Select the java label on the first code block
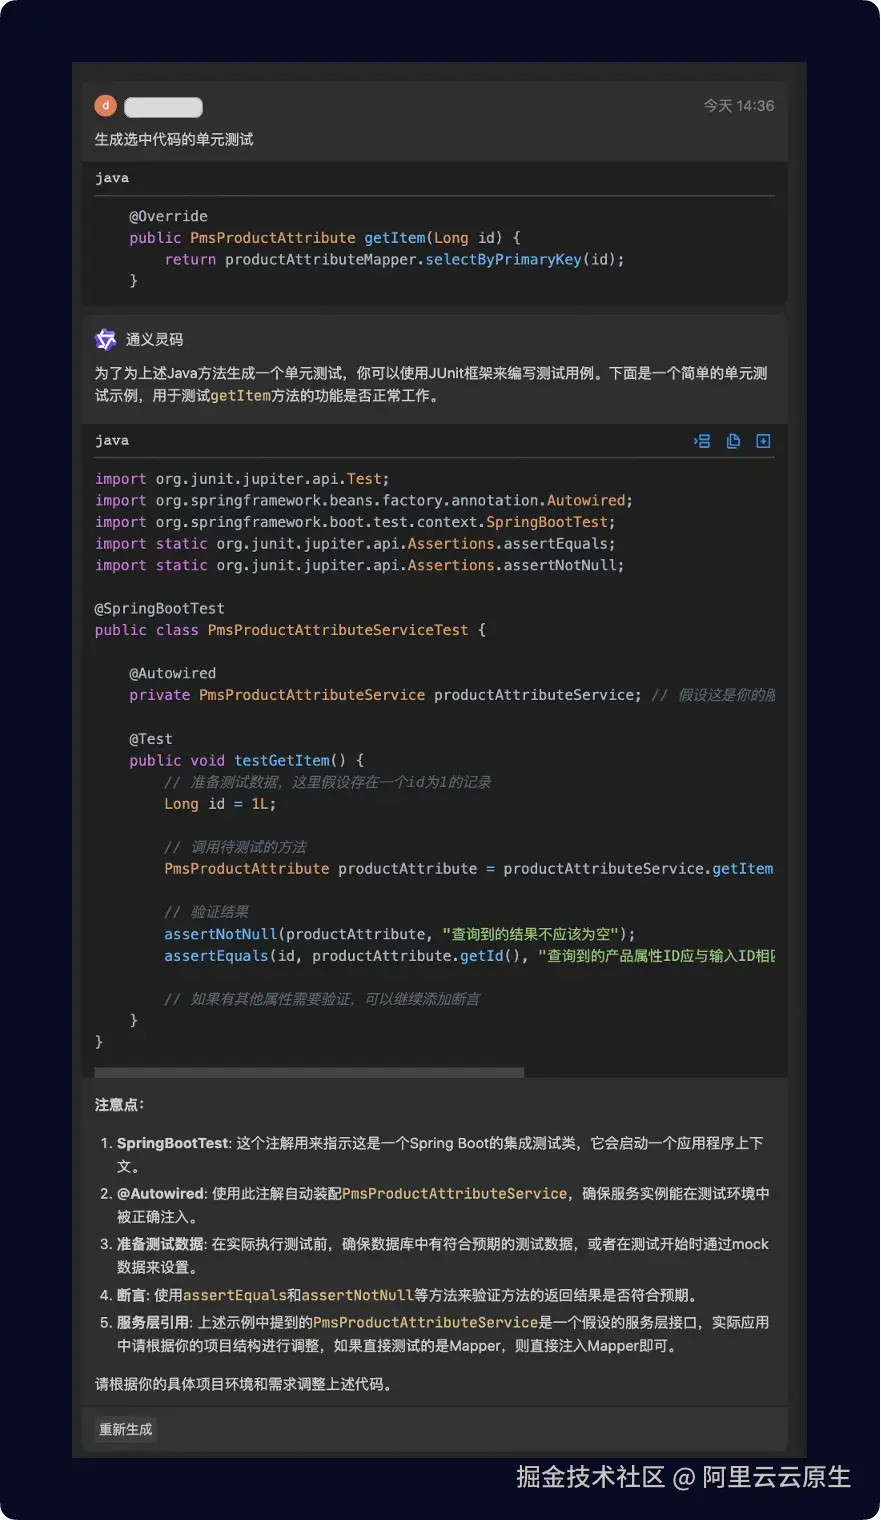This screenshot has height=1520, width=881. (111, 178)
